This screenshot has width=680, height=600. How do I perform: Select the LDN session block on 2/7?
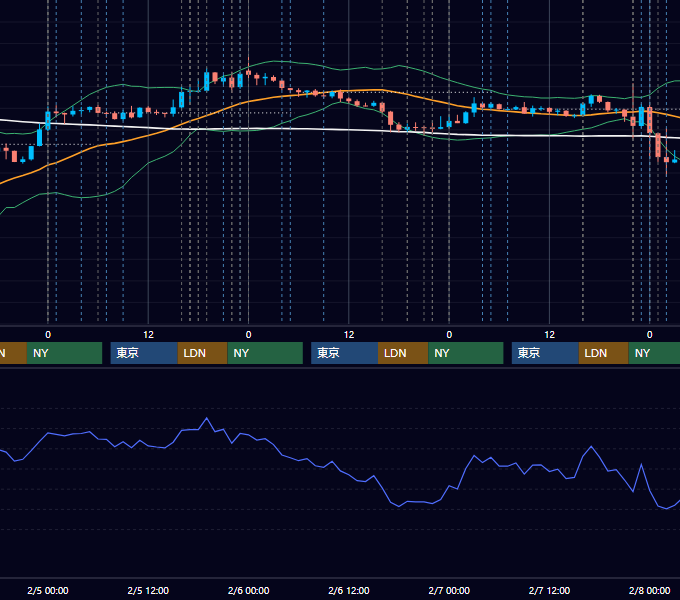(x=604, y=353)
